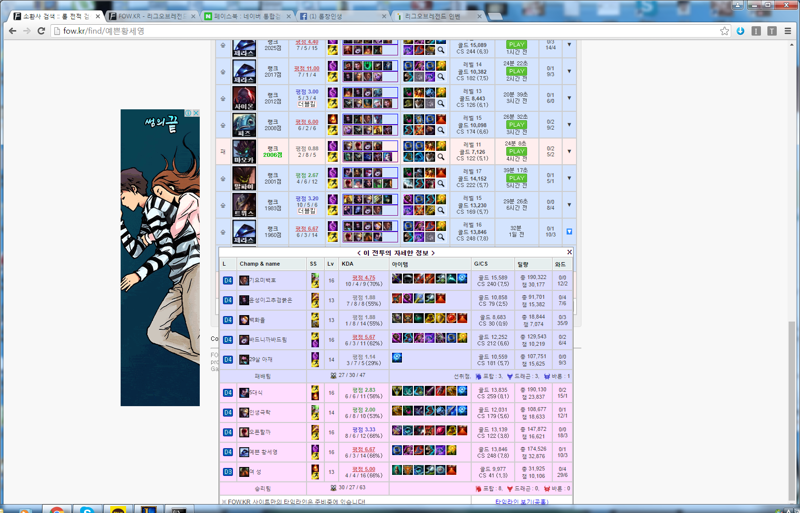Click the blue download extension icon in toolbar
This screenshot has height=513, width=800.
(x=740, y=31)
